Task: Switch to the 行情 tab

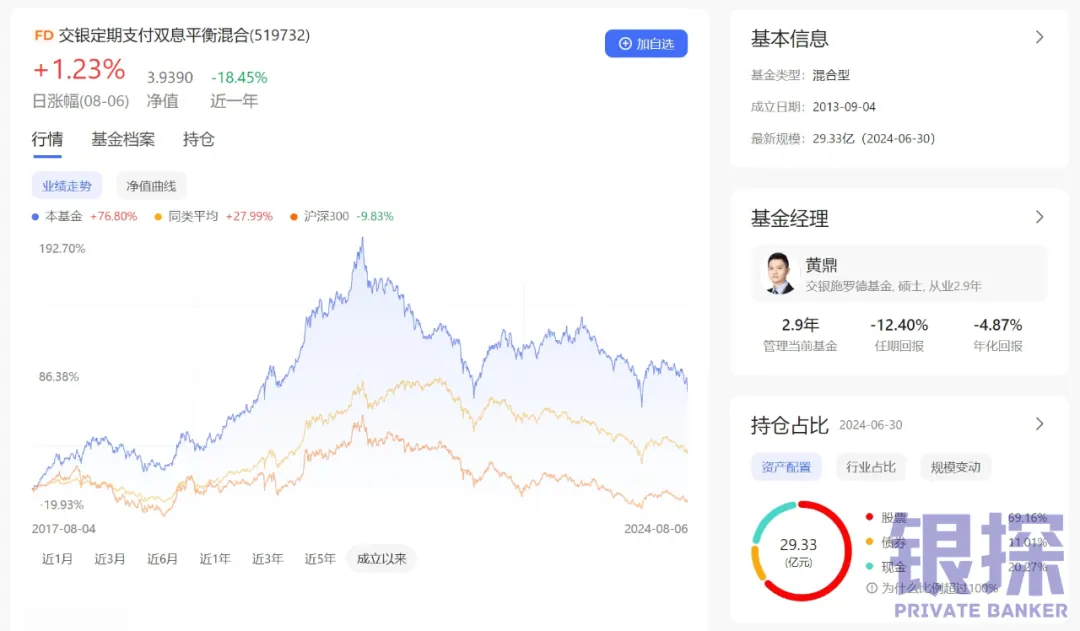Action: pos(48,139)
